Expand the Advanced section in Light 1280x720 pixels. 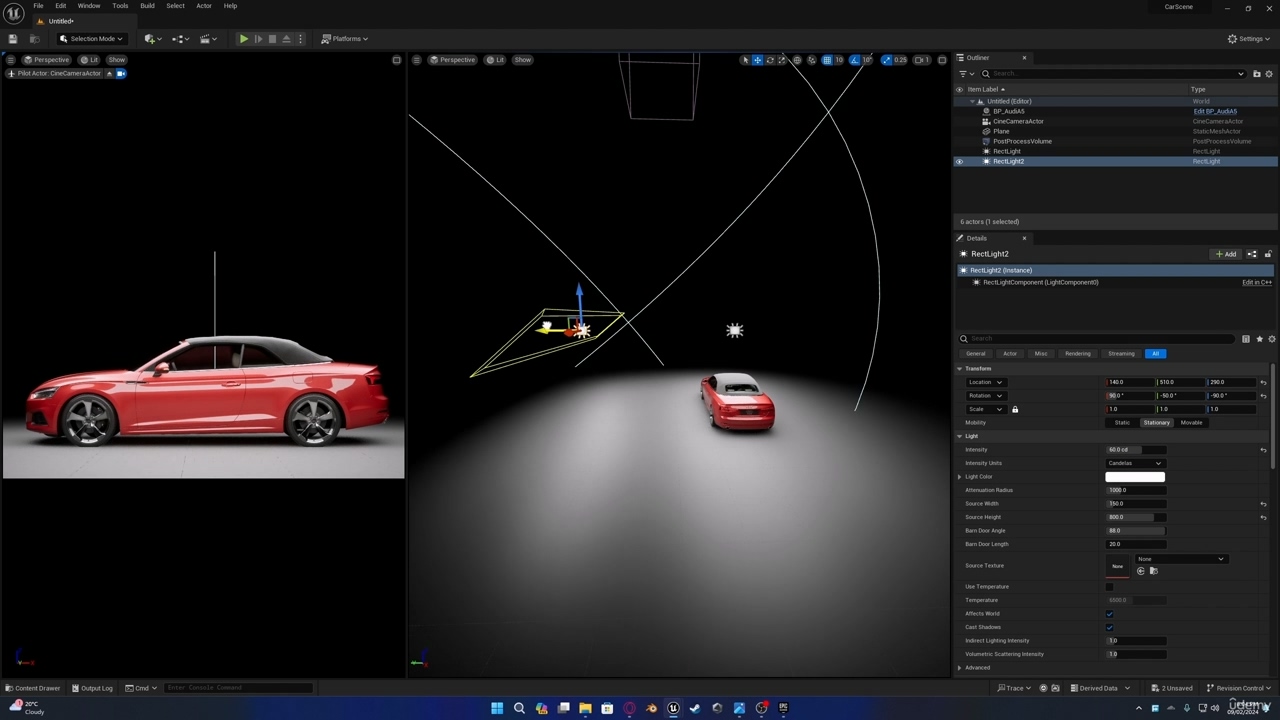pos(960,668)
